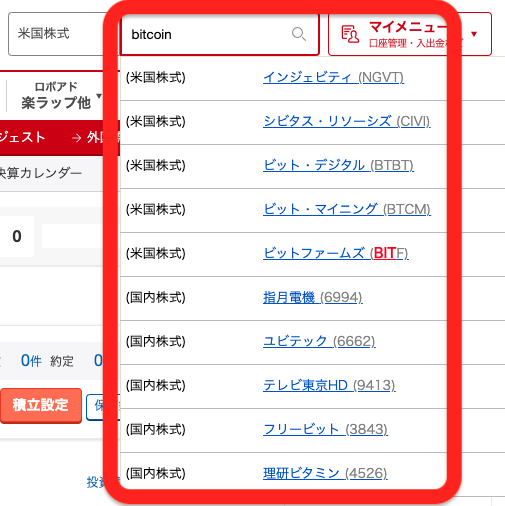Open the 決算カレンダー tab
The width and height of the screenshot is (505, 506).
[40, 173]
